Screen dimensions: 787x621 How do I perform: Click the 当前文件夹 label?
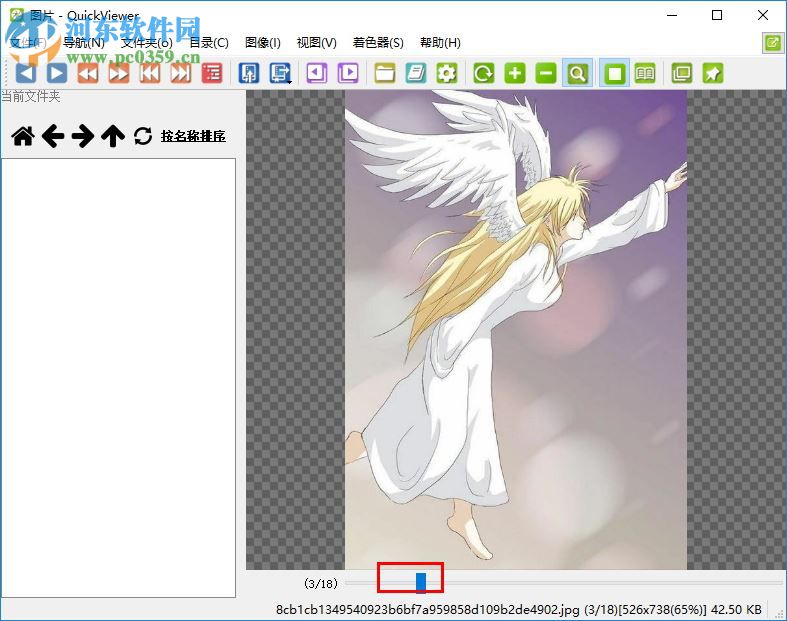pos(31,96)
